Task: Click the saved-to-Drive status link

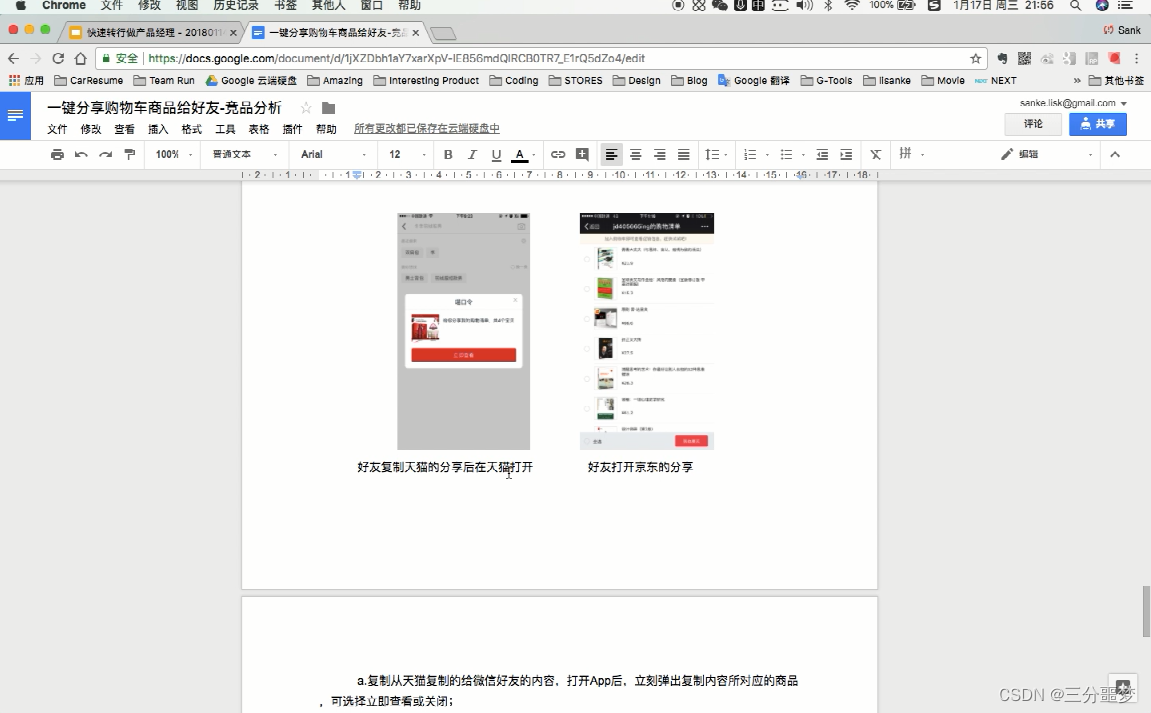Action: coord(426,129)
